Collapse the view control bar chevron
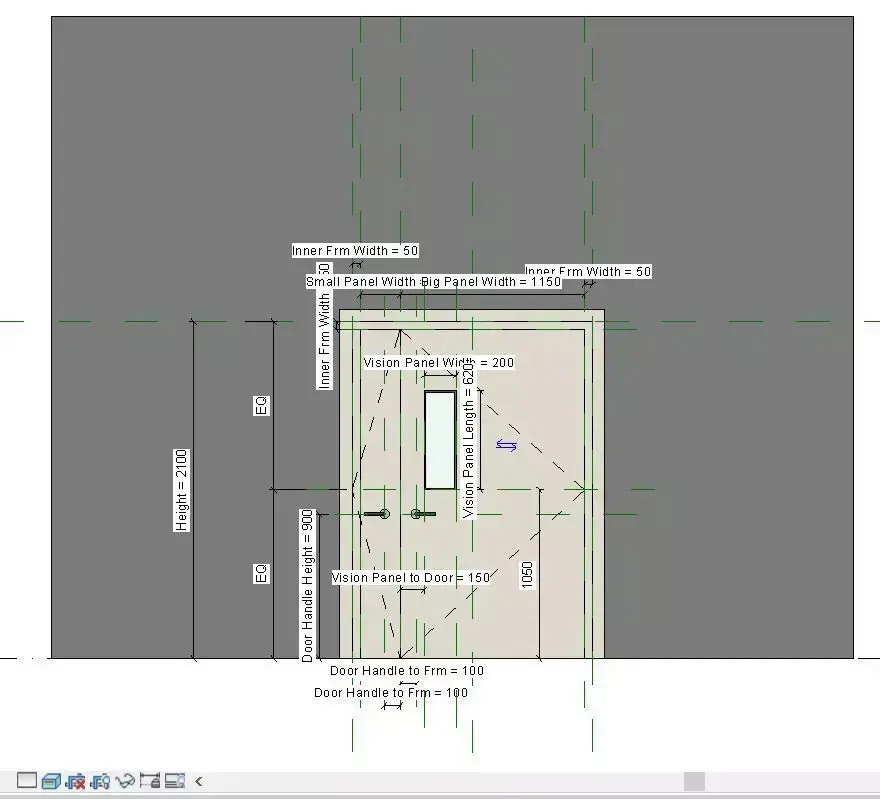The image size is (880, 799). click(198, 781)
